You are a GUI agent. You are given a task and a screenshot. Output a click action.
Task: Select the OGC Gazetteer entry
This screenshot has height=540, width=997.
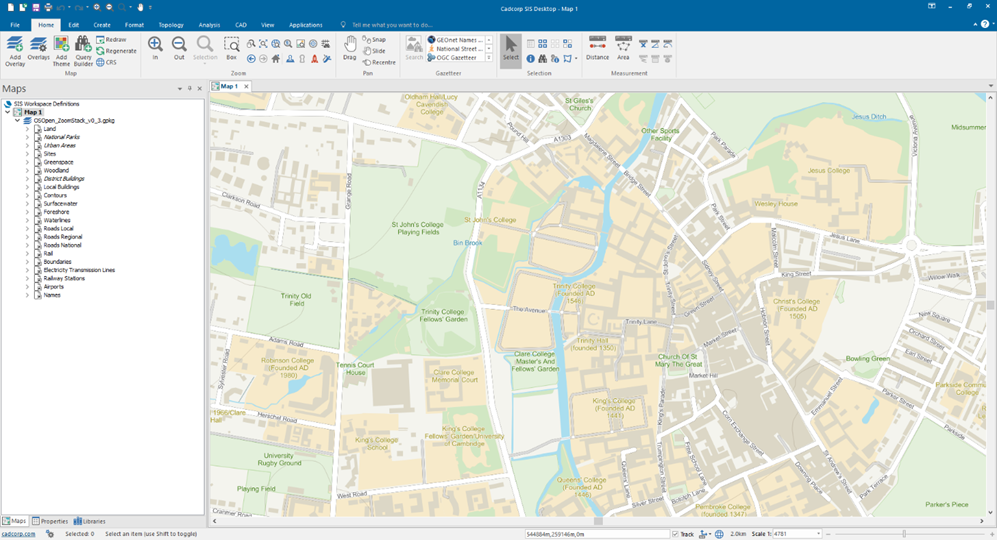[x=456, y=57]
